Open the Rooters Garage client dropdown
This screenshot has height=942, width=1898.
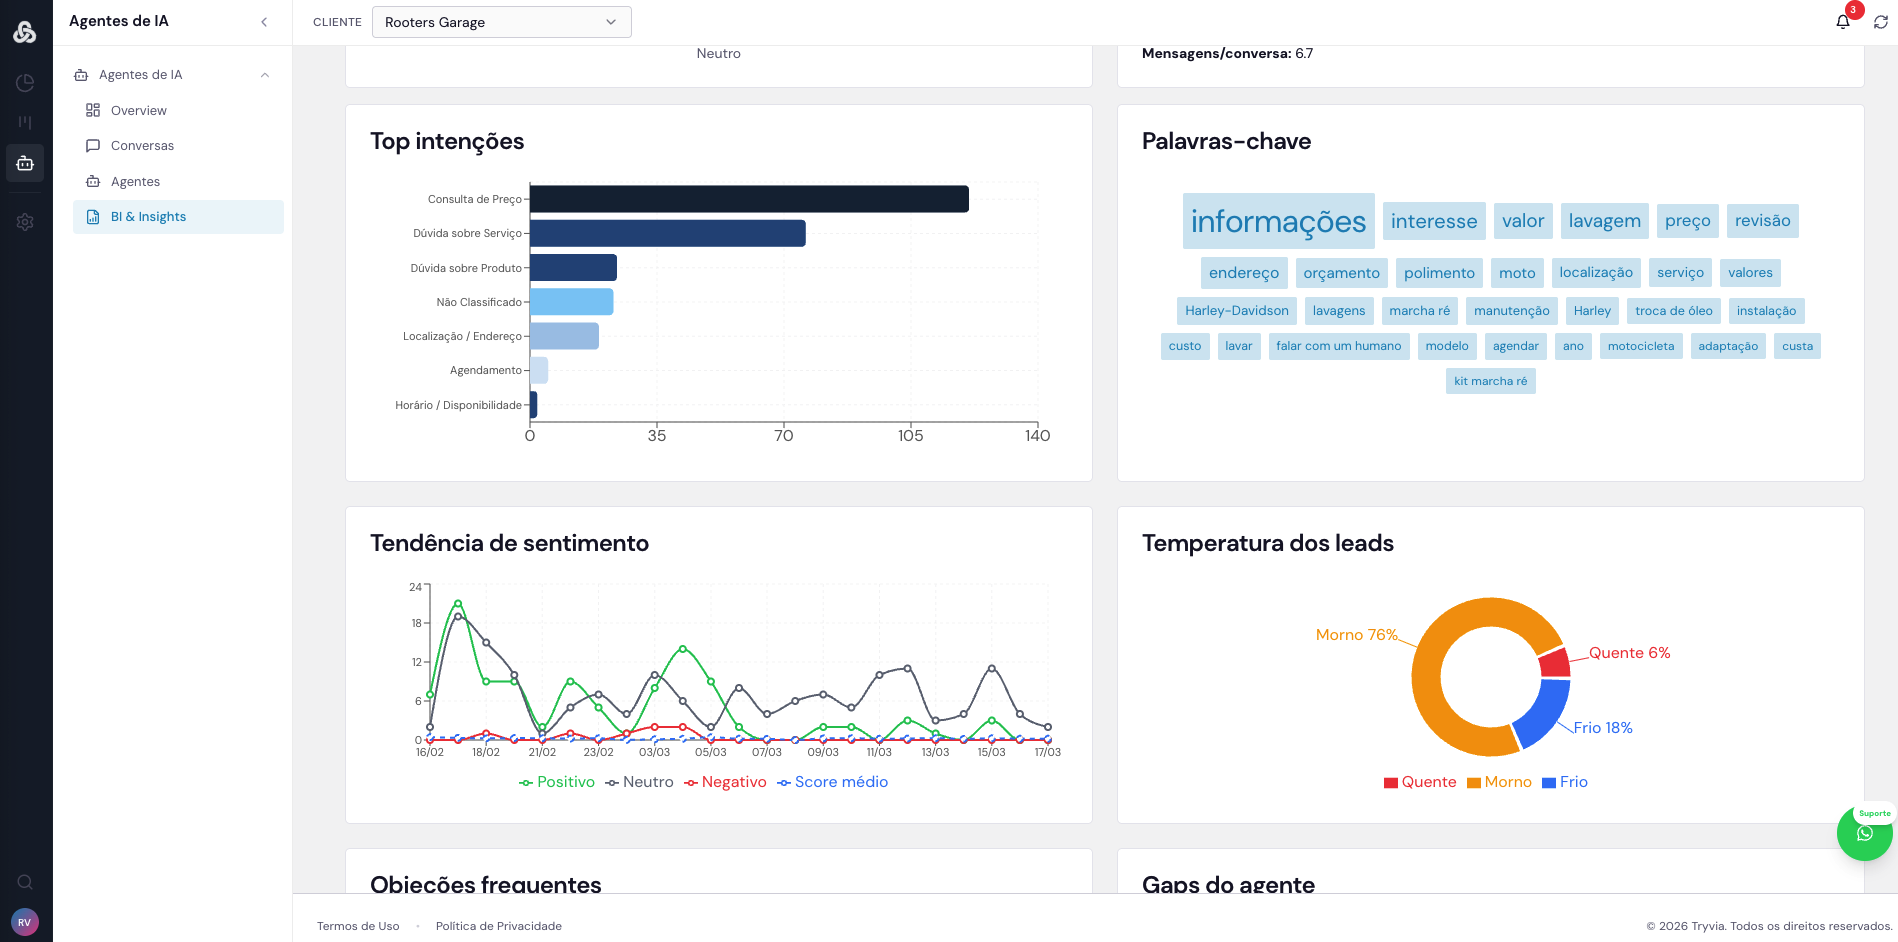click(501, 21)
